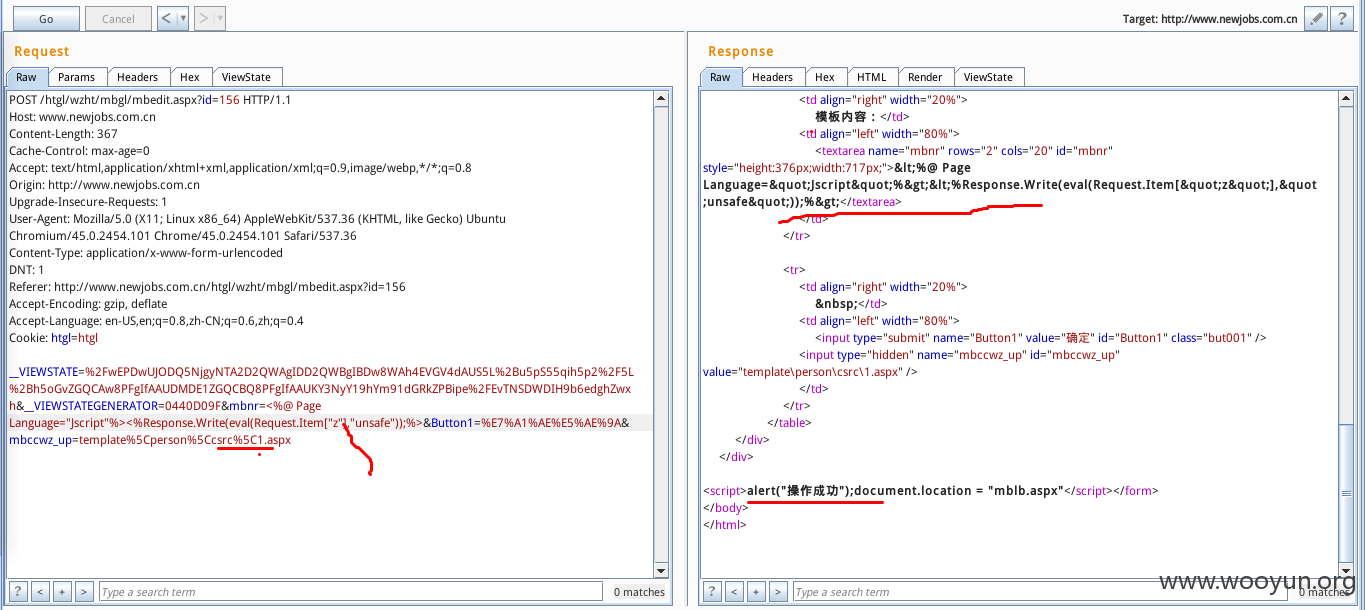This screenshot has height=610, width=1365.
Task: Click the Cancel button
Action: [x=118, y=18]
